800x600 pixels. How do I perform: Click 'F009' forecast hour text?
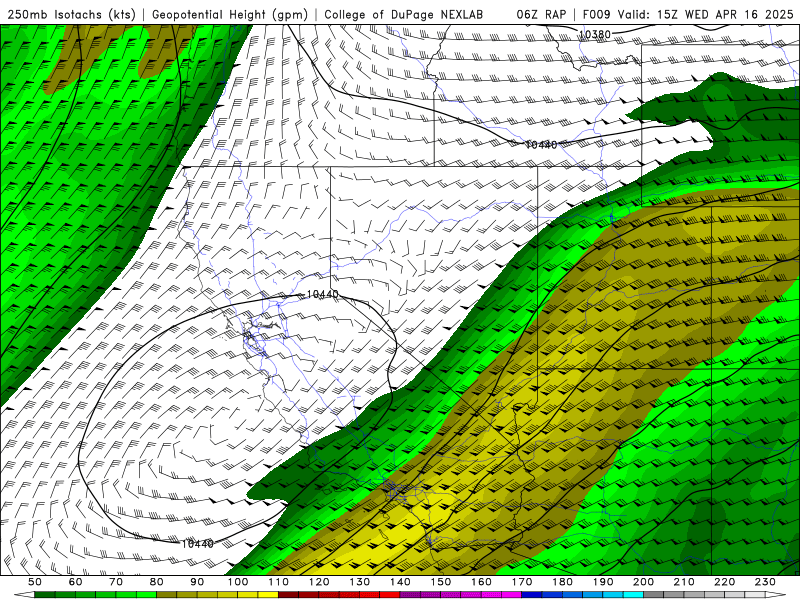pyautogui.click(x=597, y=15)
